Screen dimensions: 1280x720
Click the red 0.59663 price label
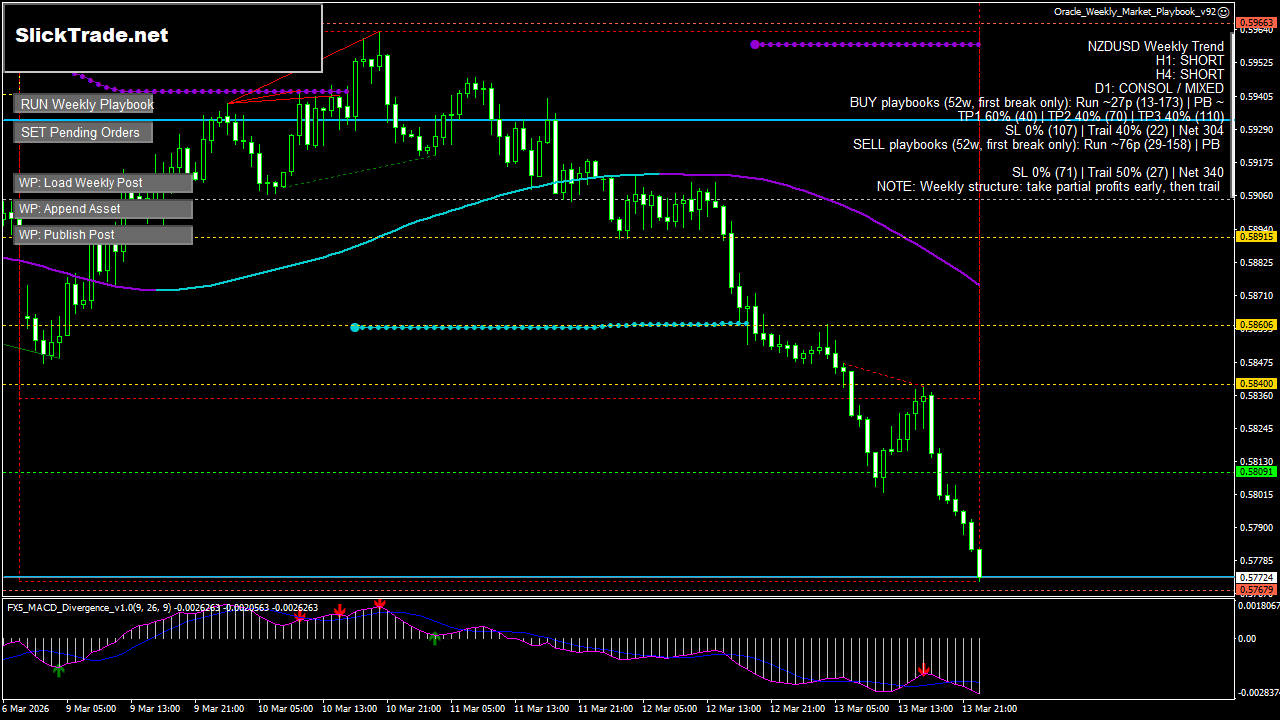[1255, 22]
